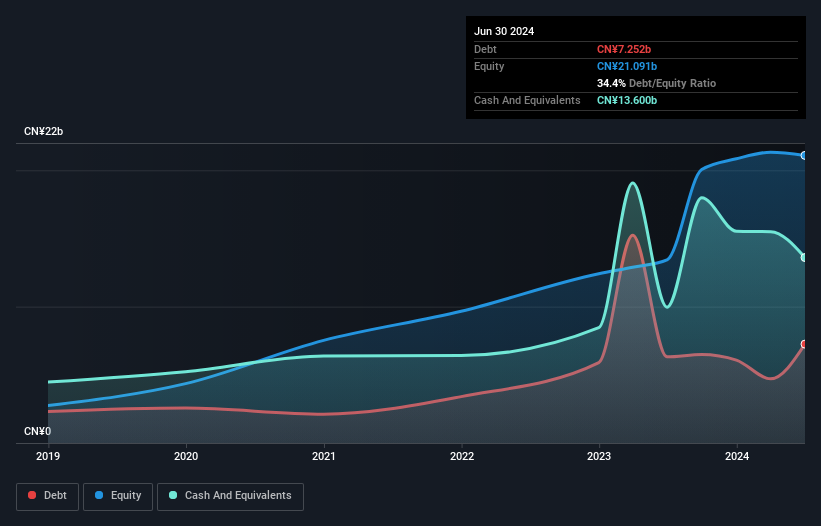Click the CN¥21.091b equity value
The width and height of the screenshot is (821, 526).
click(627, 66)
